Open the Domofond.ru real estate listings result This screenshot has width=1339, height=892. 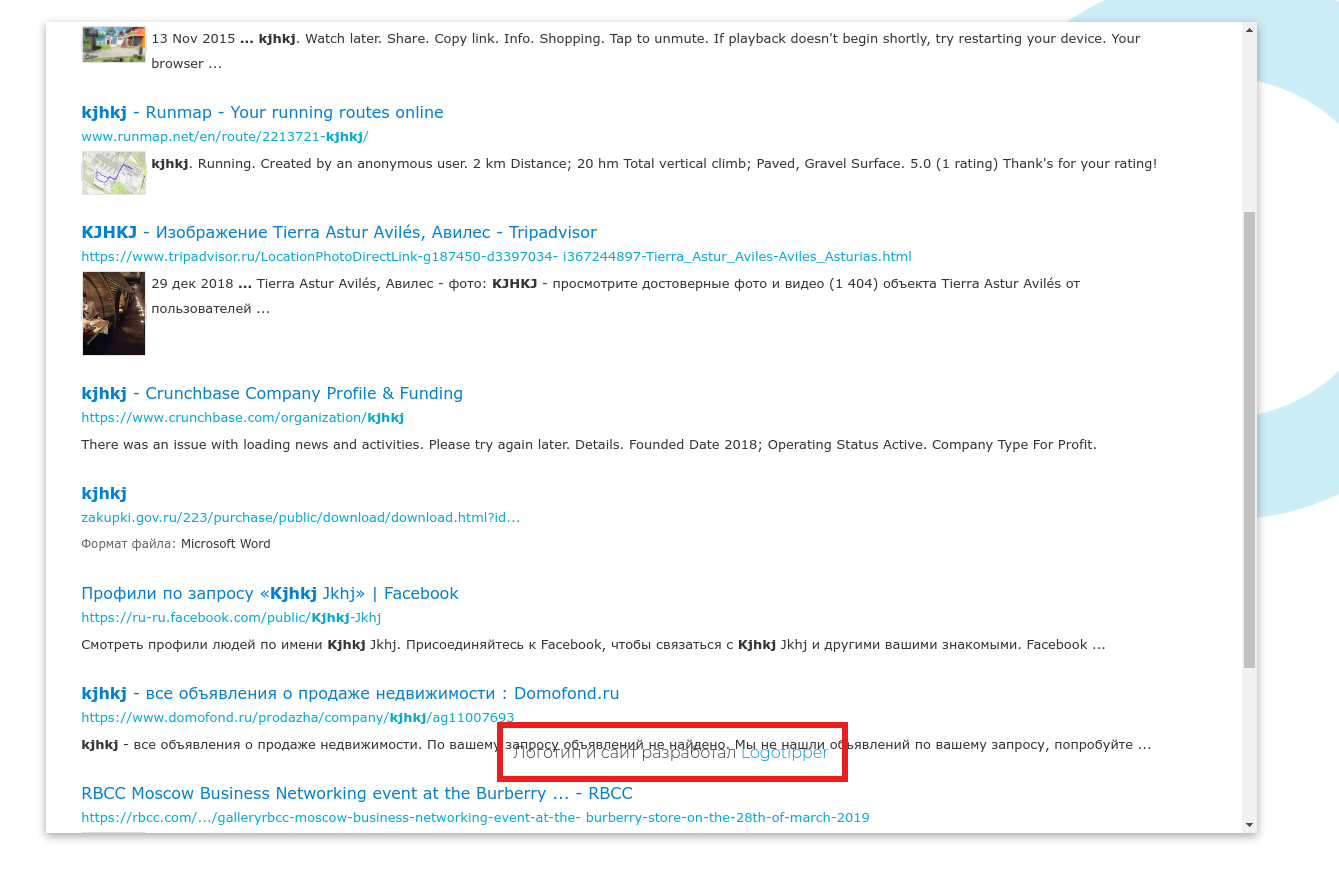(350, 693)
